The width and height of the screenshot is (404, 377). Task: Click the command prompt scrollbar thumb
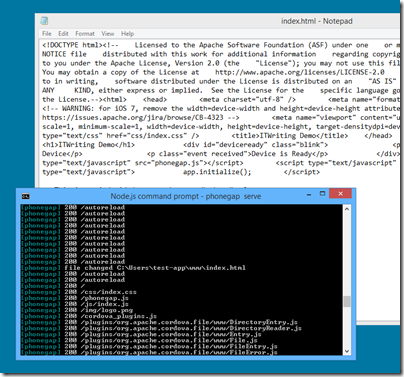[x=347, y=301]
